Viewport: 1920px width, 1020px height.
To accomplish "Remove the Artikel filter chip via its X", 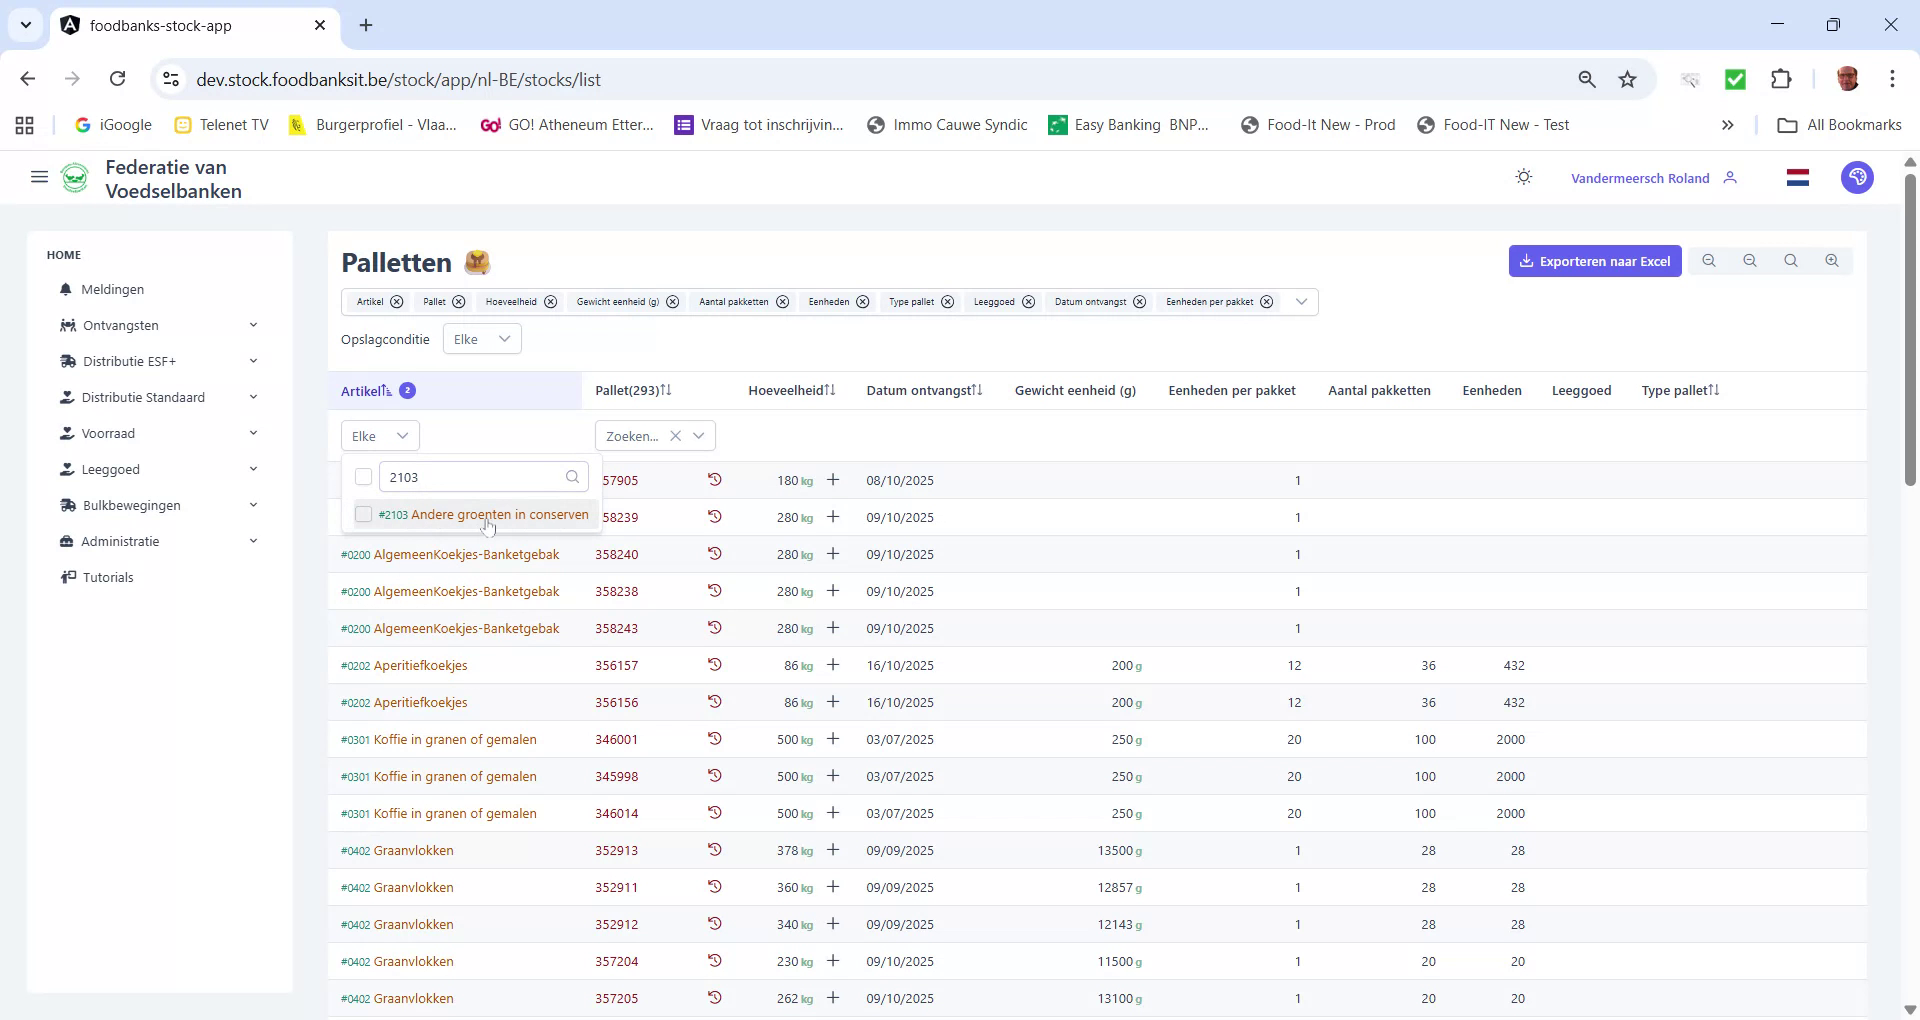I will [x=396, y=302].
